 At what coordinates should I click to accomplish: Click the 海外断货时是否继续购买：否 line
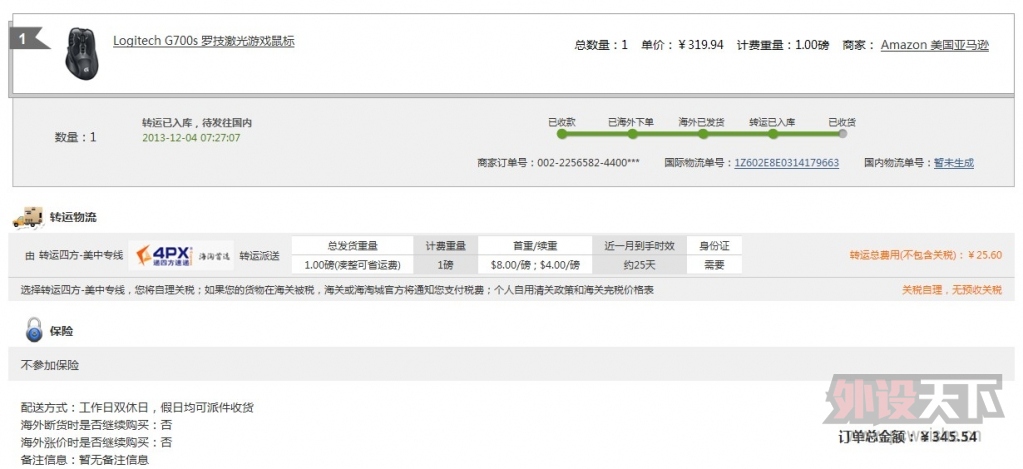click(97, 425)
